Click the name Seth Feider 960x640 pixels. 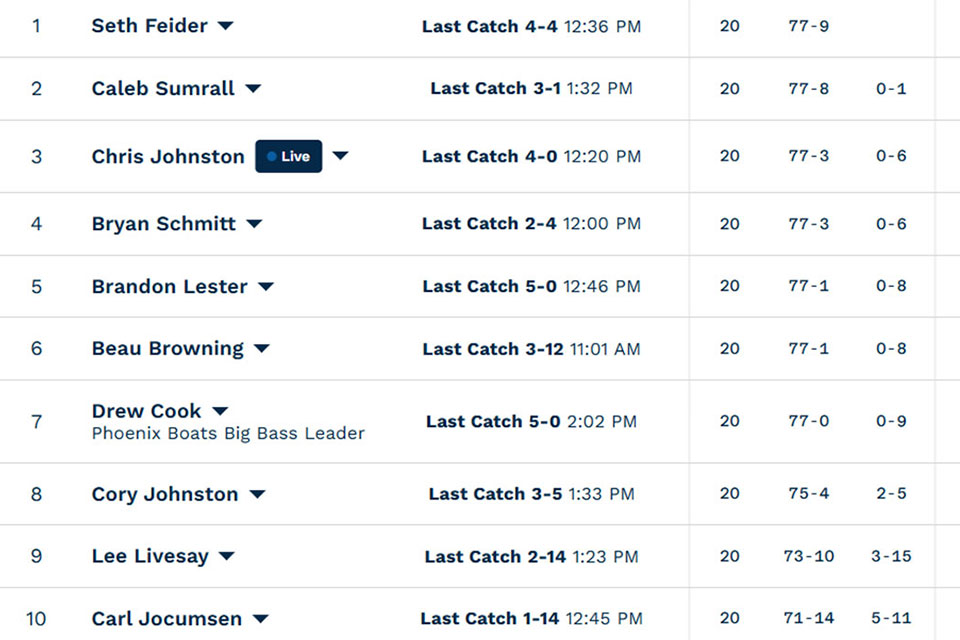tap(149, 26)
